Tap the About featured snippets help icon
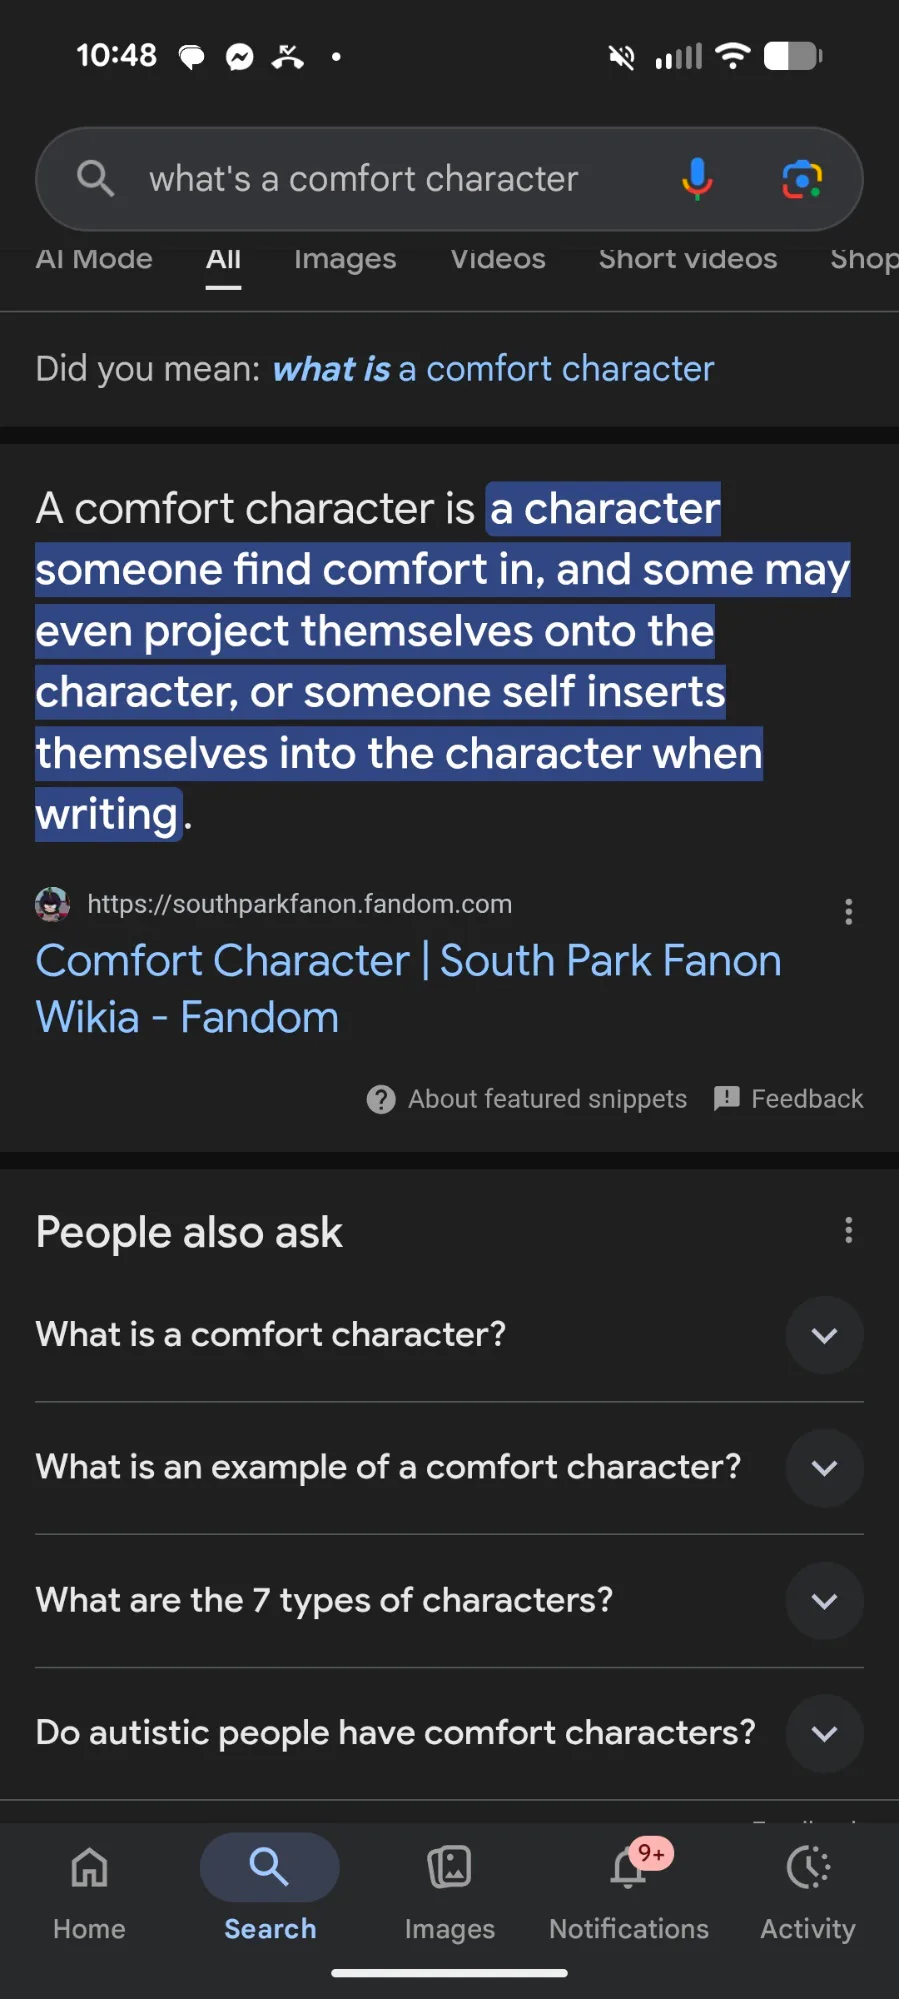This screenshot has width=899, height=1999. (381, 1099)
